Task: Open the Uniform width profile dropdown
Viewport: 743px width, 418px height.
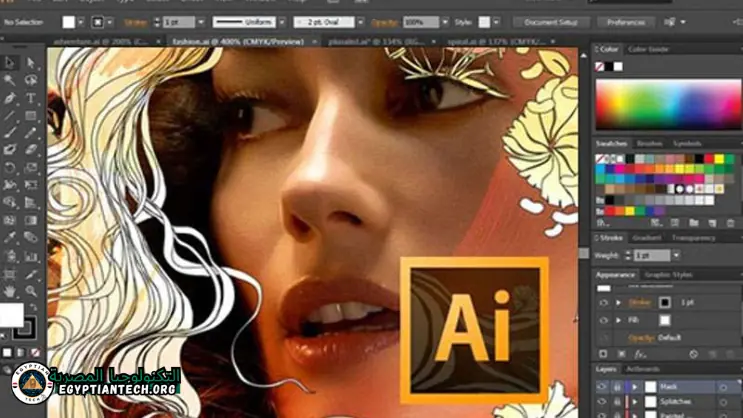Action: pos(282,22)
